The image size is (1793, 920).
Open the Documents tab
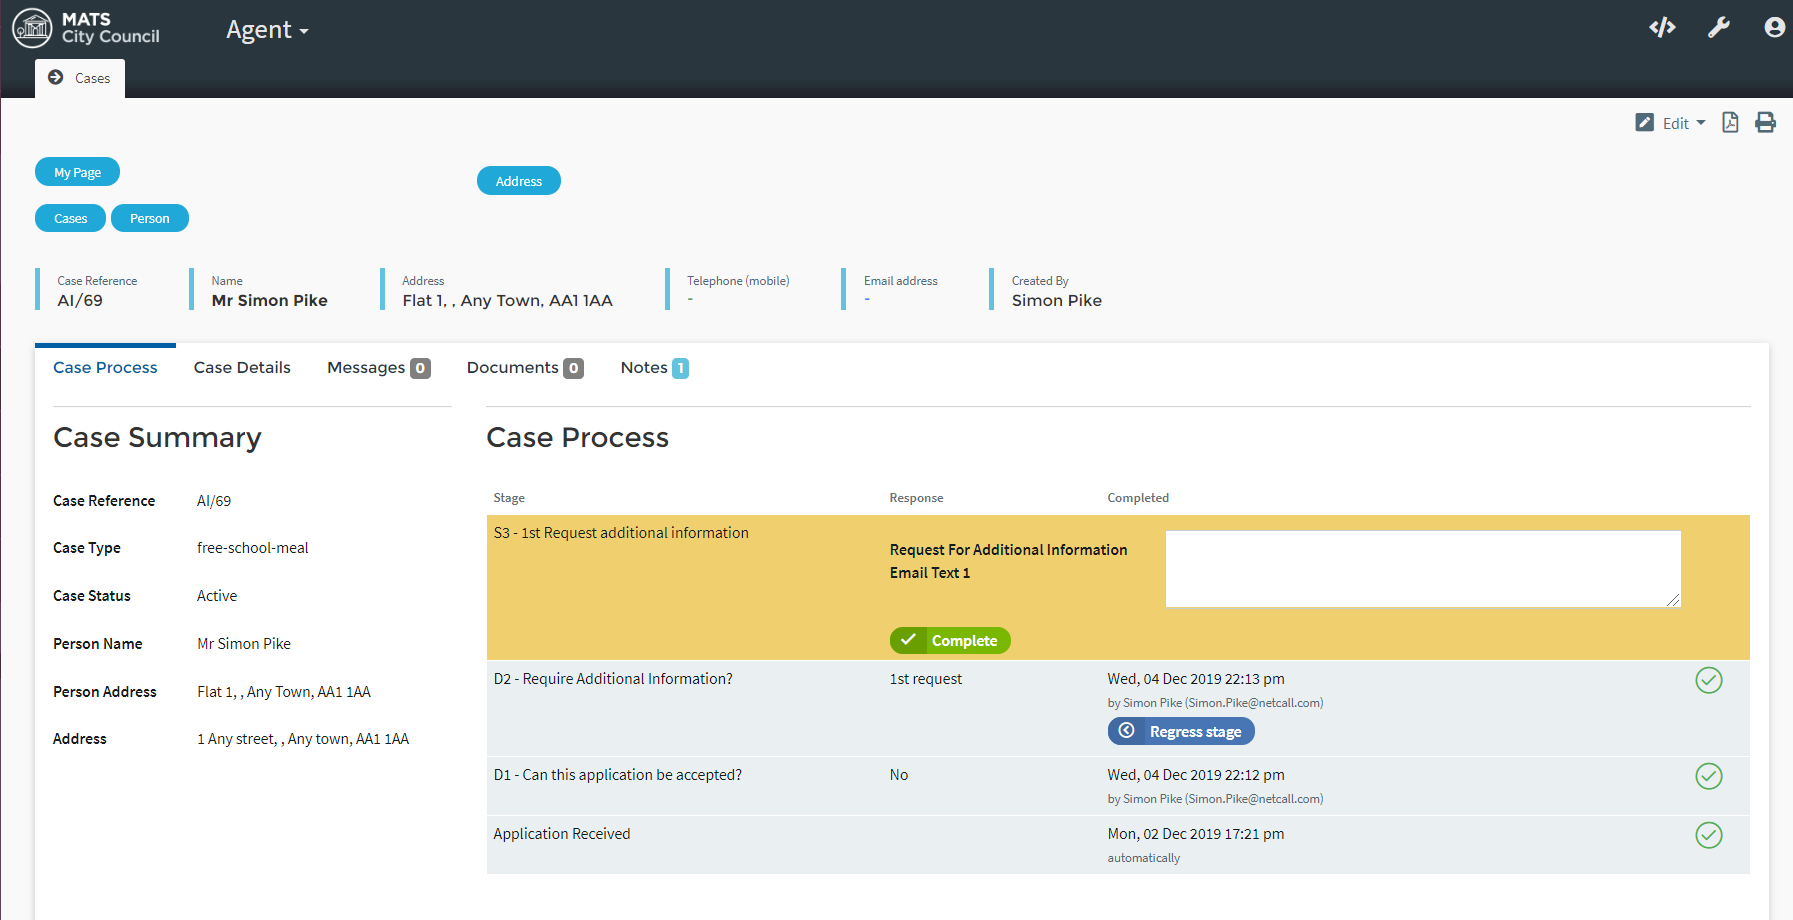[x=524, y=368]
